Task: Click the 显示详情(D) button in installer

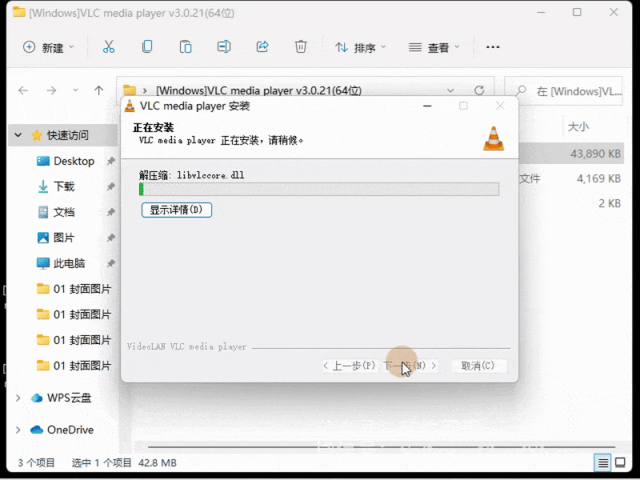Action: point(176,210)
